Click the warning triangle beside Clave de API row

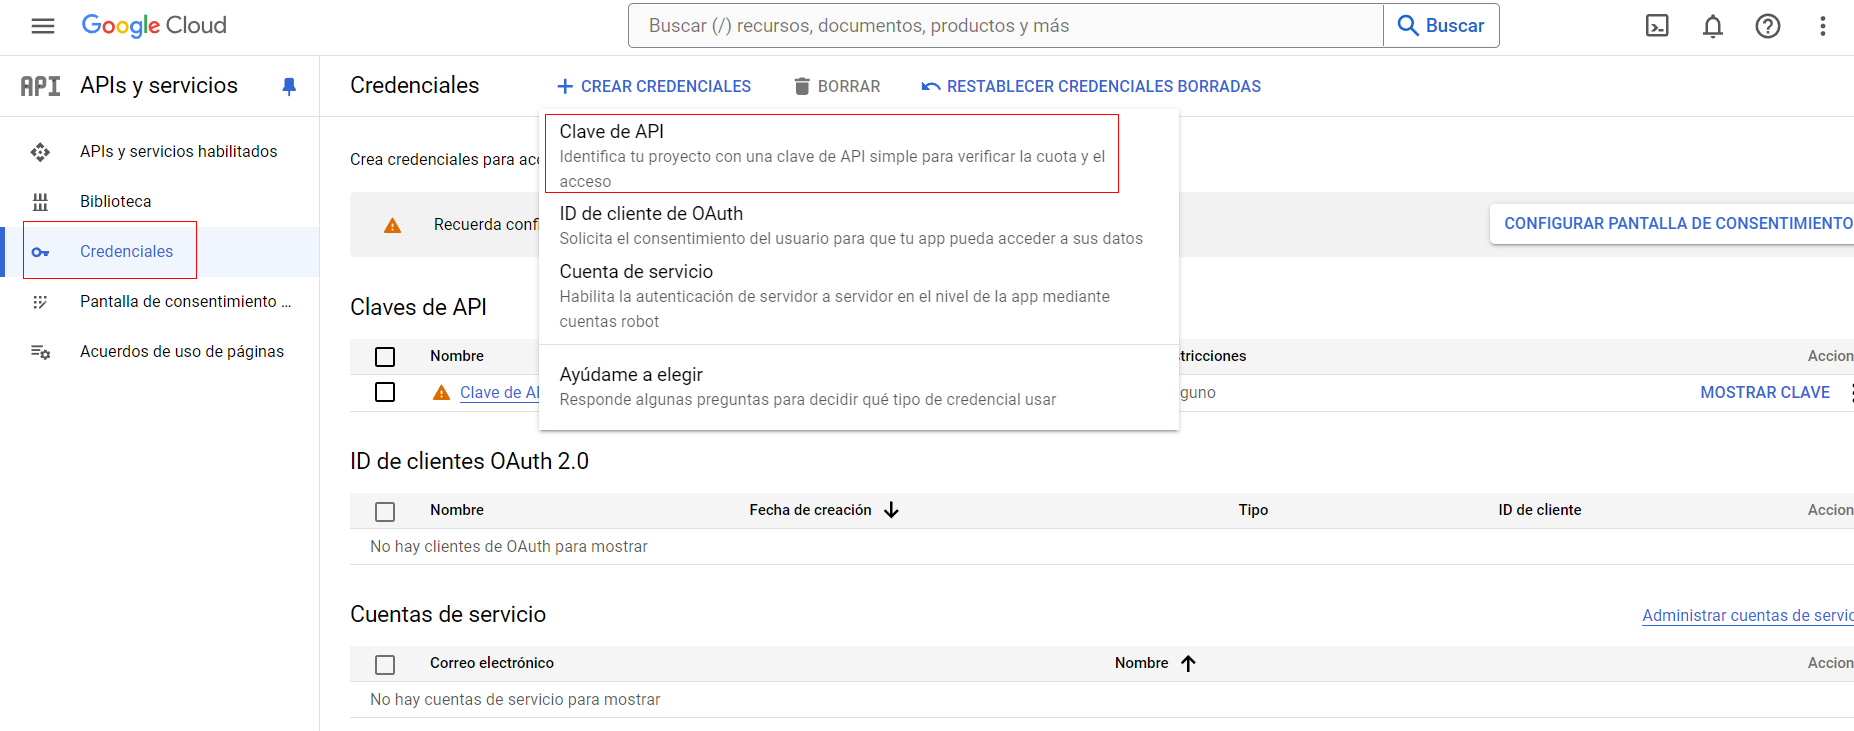tap(441, 393)
